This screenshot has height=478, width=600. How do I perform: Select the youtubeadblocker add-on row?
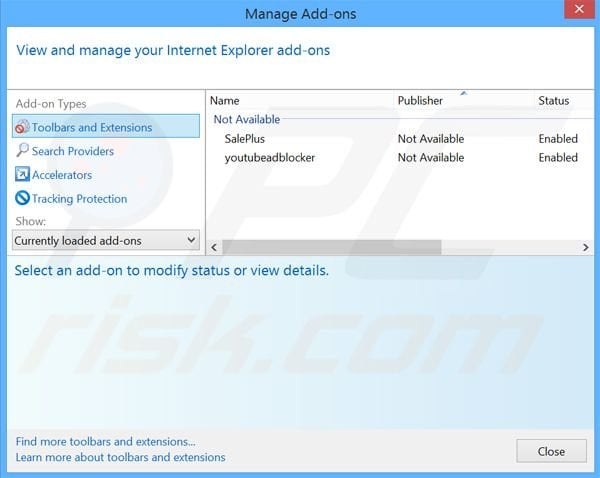click(401, 157)
